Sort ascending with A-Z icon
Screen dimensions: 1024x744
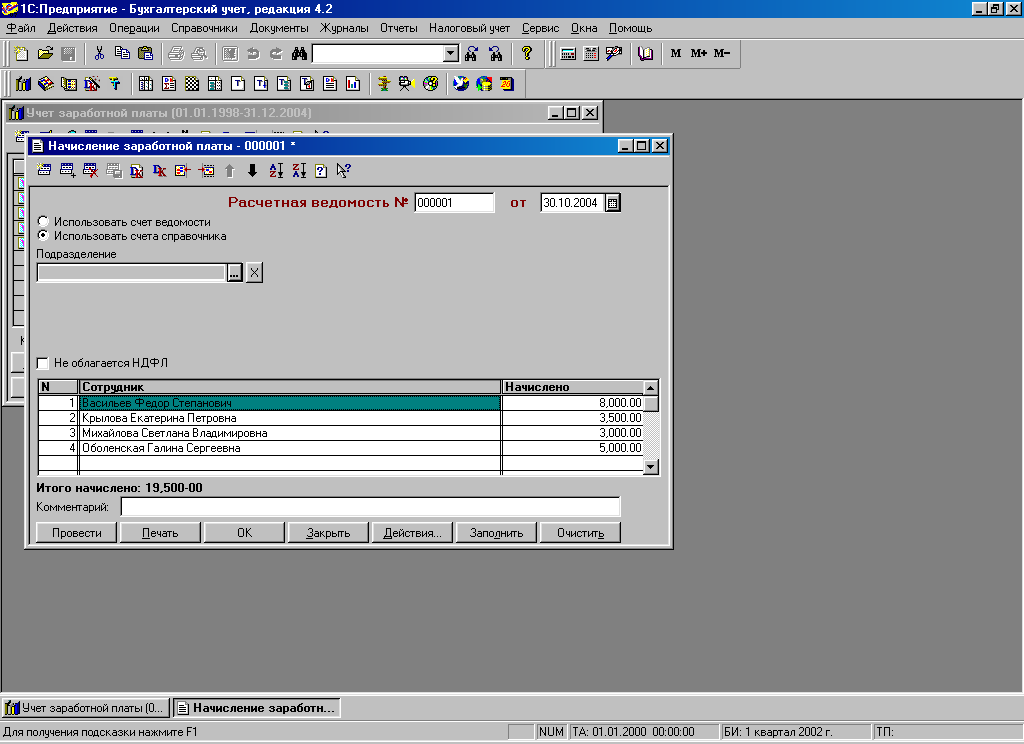[276, 170]
